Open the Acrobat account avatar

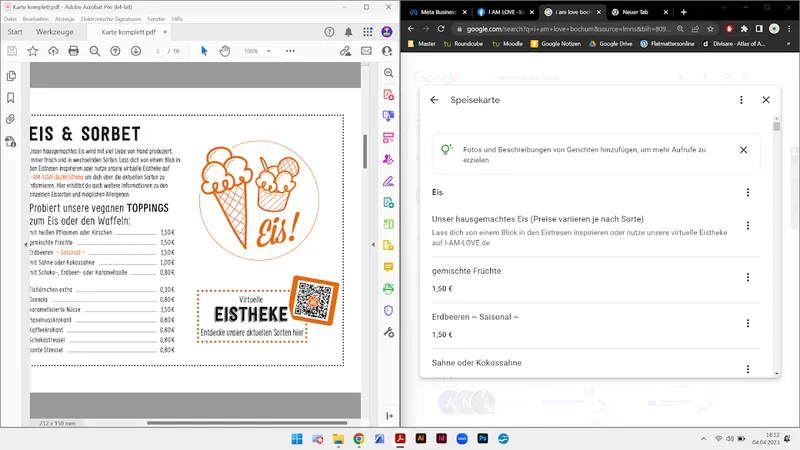387,32
